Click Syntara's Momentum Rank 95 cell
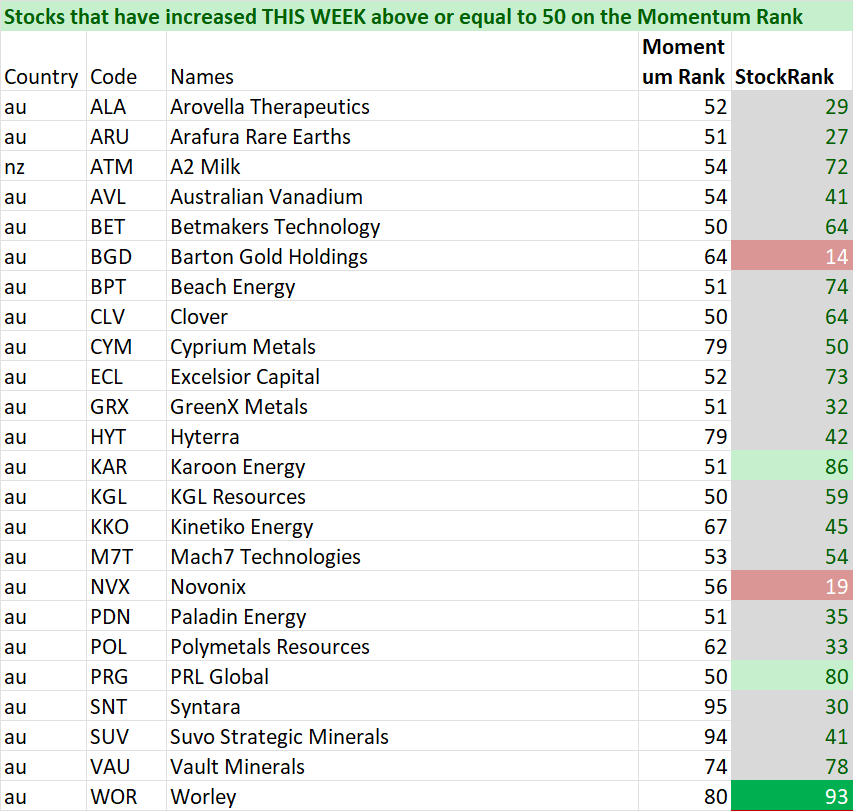 [684, 706]
